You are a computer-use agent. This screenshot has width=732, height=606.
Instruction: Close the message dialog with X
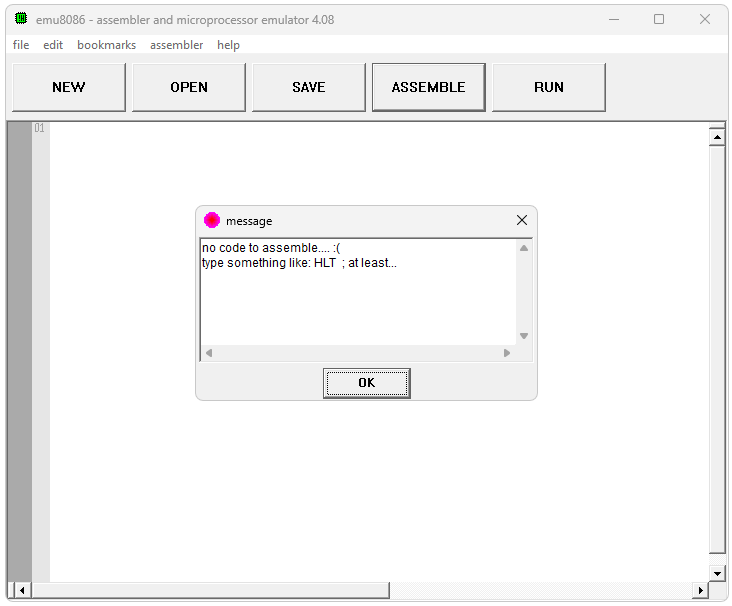(x=522, y=220)
